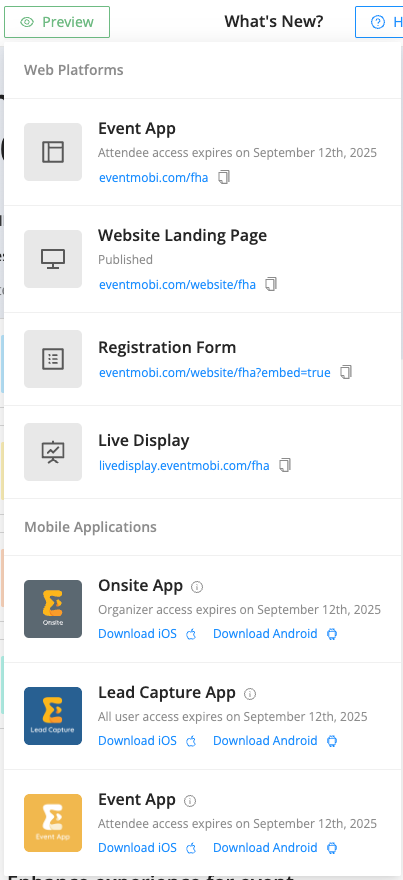The width and height of the screenshot is (403, 880).
Task: Click the Website Landing Page title
Action: click(x=182, y=235)
